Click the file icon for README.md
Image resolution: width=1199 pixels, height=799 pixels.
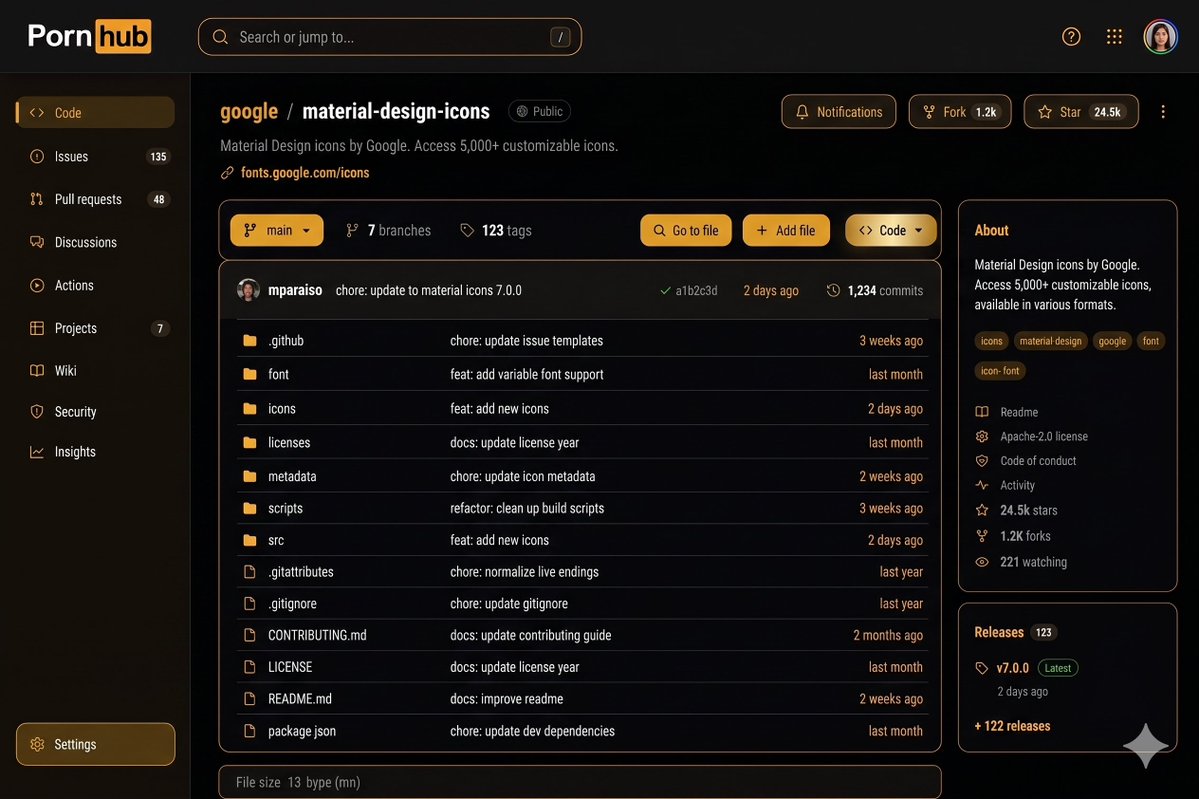pyautogui.click(x=249, y=698)
